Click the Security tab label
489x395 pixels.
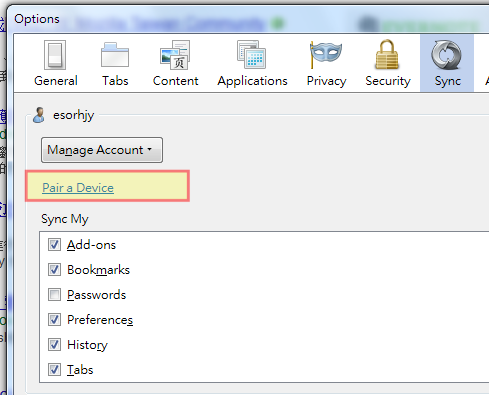pos(388,81)
